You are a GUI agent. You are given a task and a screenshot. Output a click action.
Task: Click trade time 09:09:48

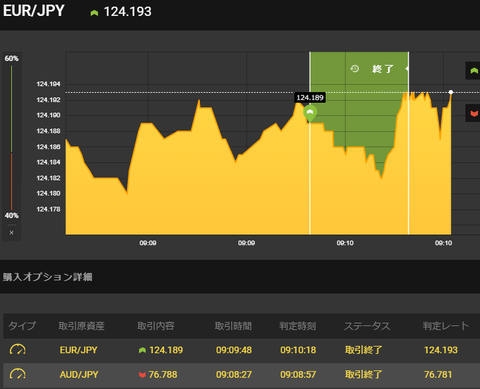234,350
